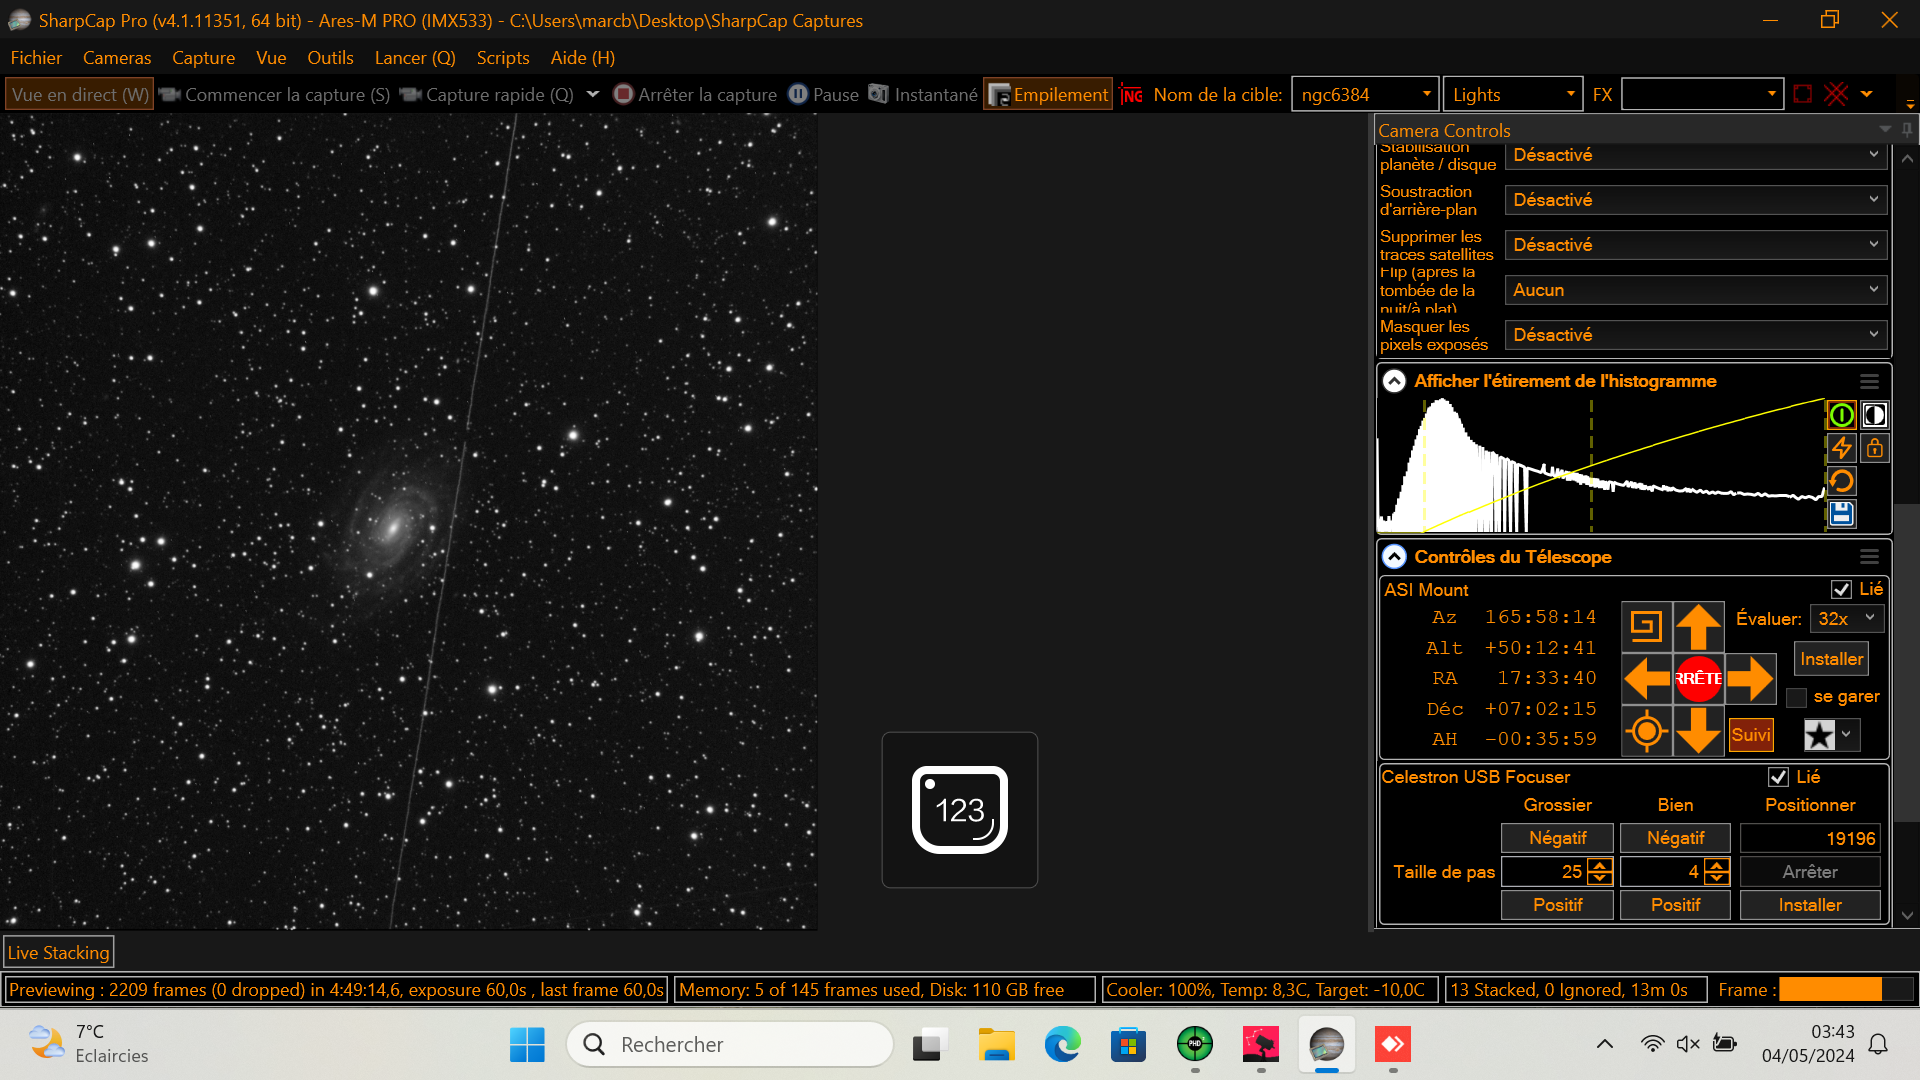
Task: Click the PNG/ING red capture format icon
Action: (1131, 95)
